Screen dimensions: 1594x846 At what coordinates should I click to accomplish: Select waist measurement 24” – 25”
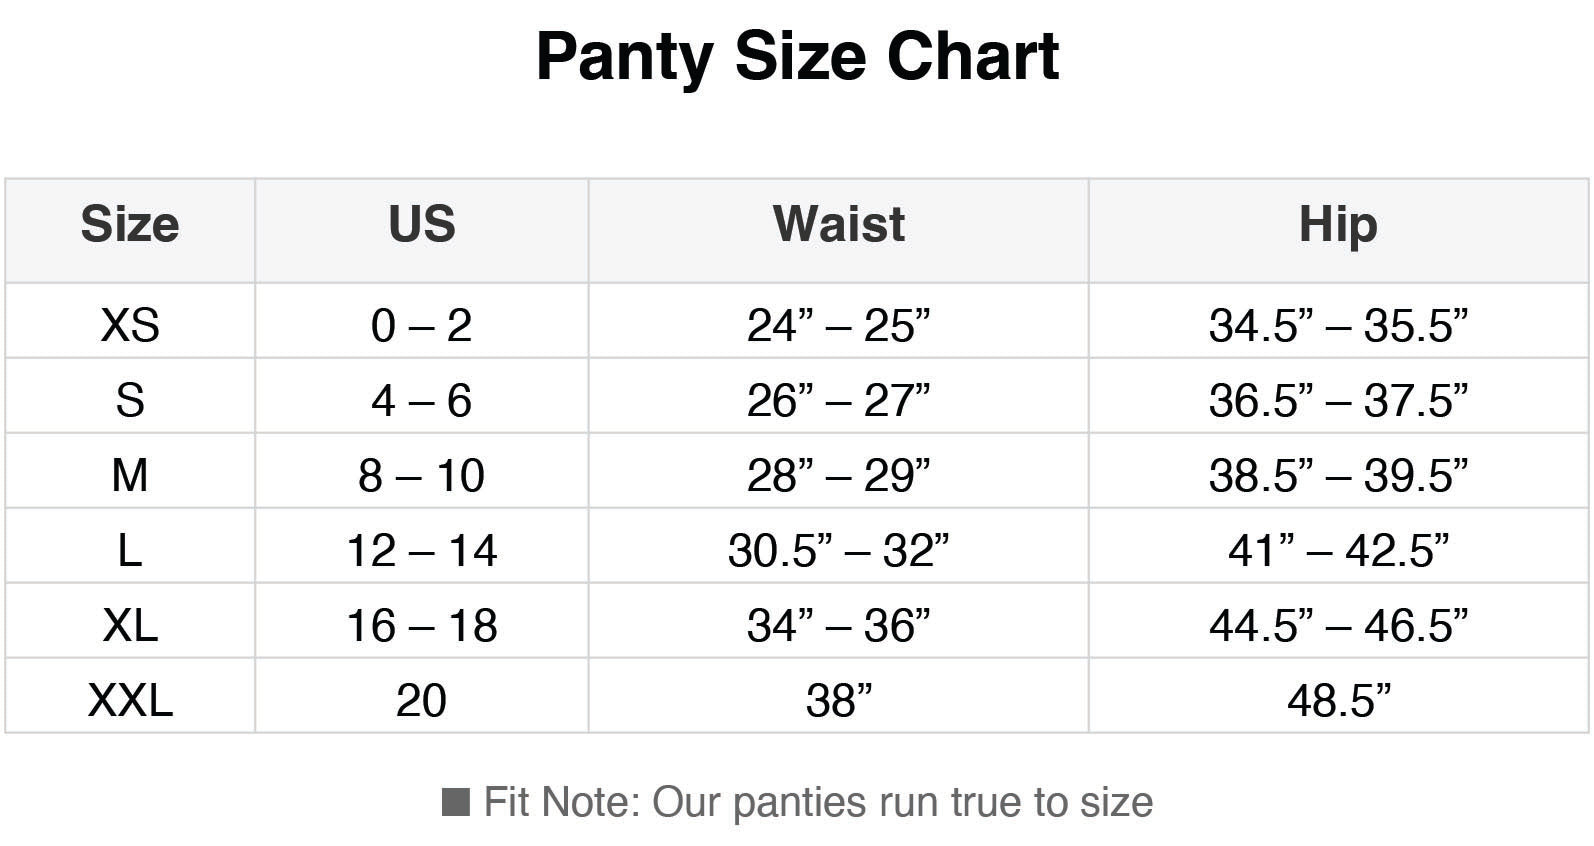[x=838, y=325]
